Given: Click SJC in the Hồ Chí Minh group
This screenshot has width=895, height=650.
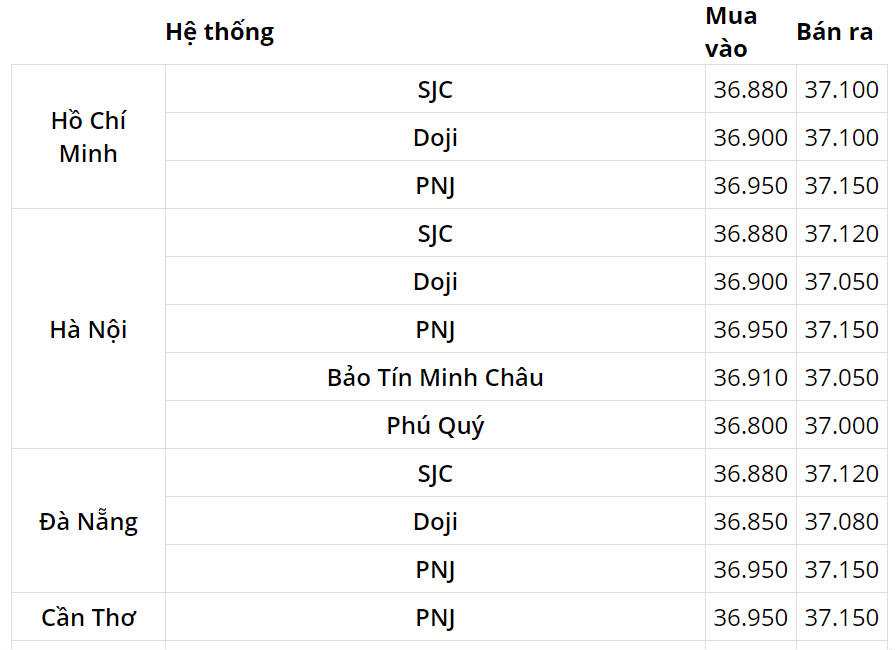Looking at the screenshot, I should [435, 89].
